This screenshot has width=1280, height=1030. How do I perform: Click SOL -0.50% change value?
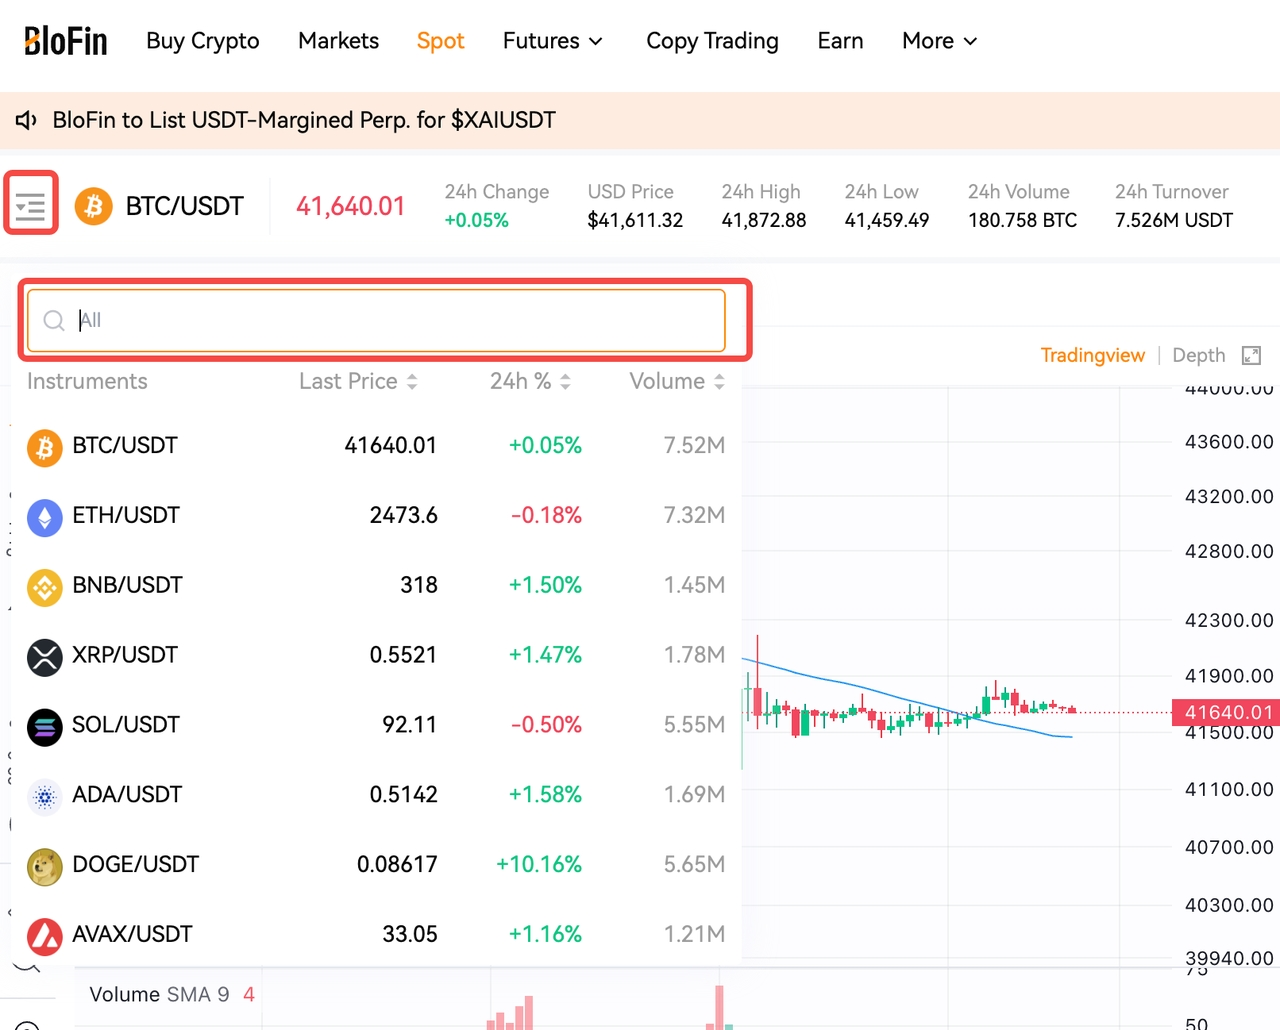[546, 725]
